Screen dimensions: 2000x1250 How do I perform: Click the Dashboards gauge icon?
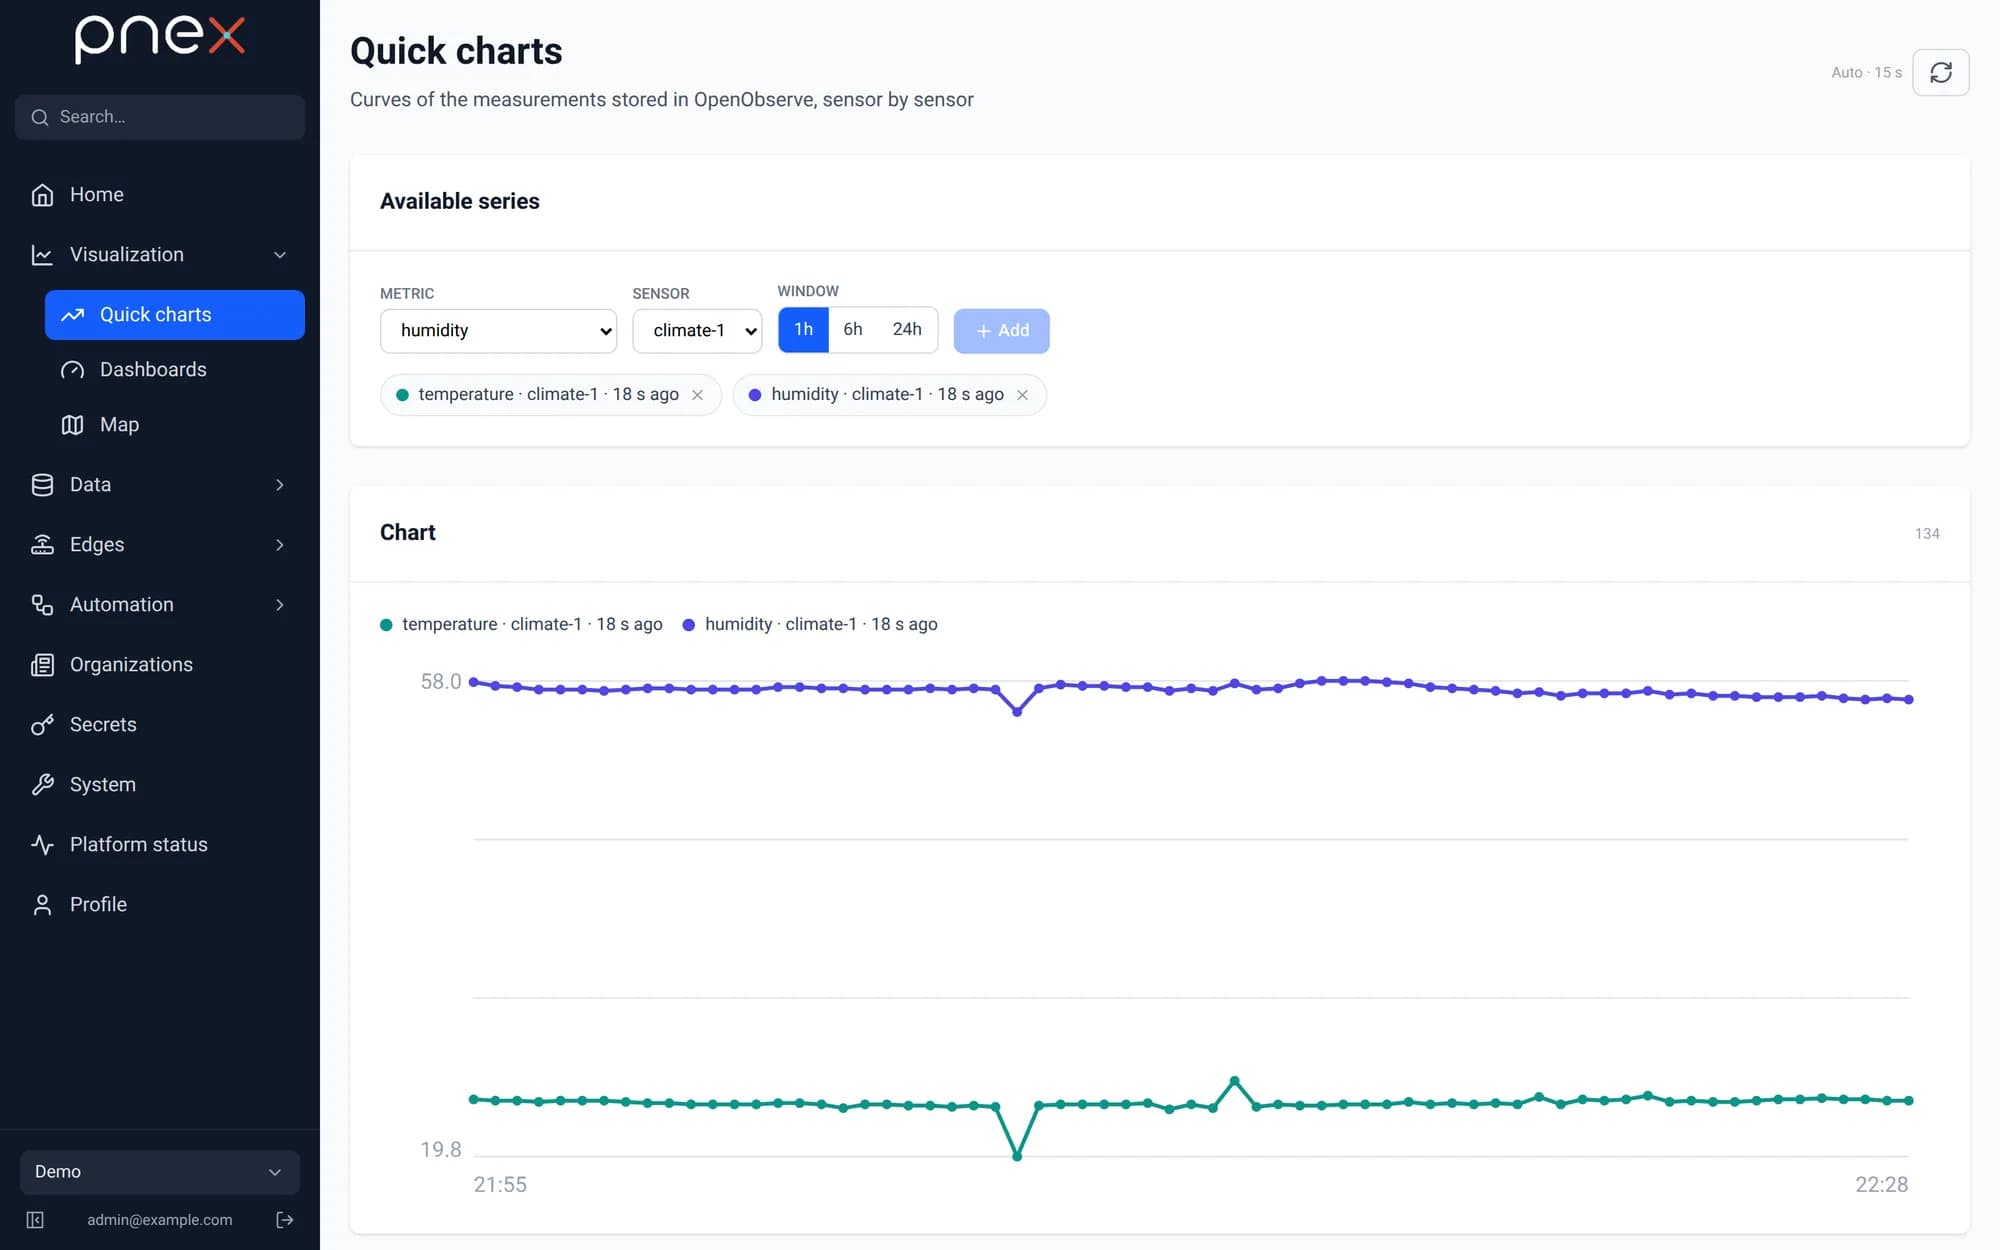pyautogui.click(x=72, y=370)
